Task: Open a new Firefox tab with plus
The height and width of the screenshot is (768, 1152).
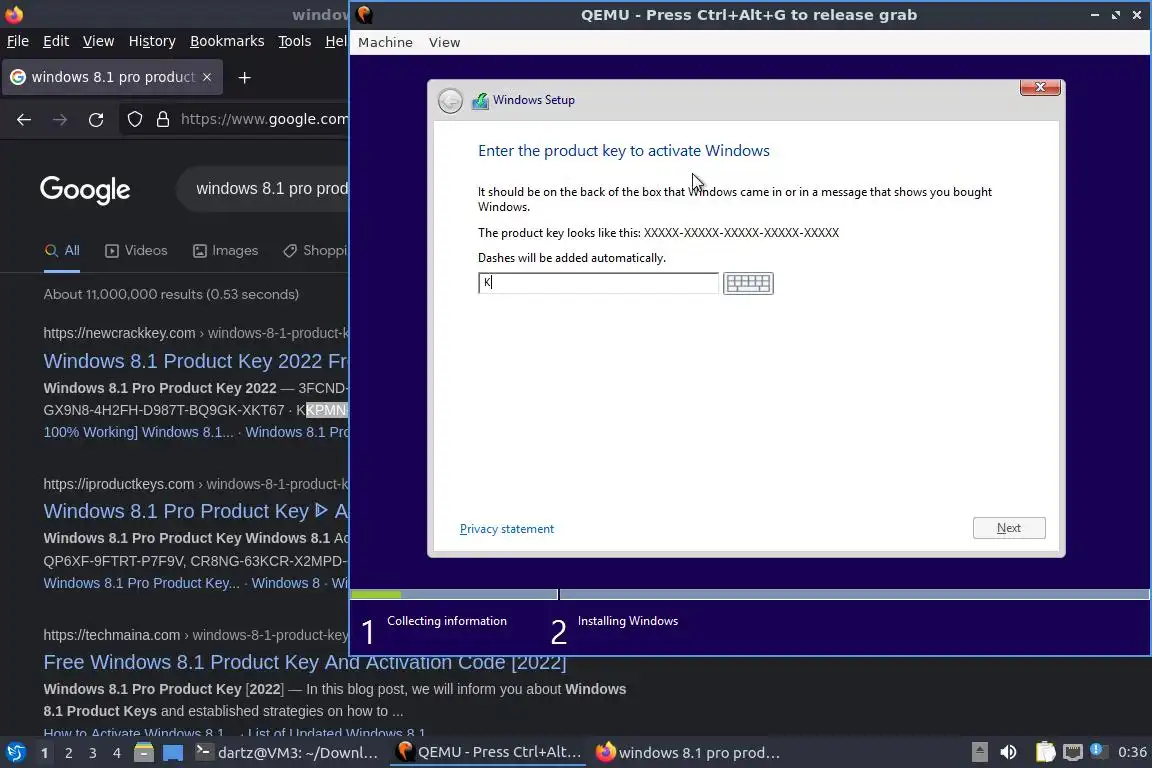Action: point(245,77)
